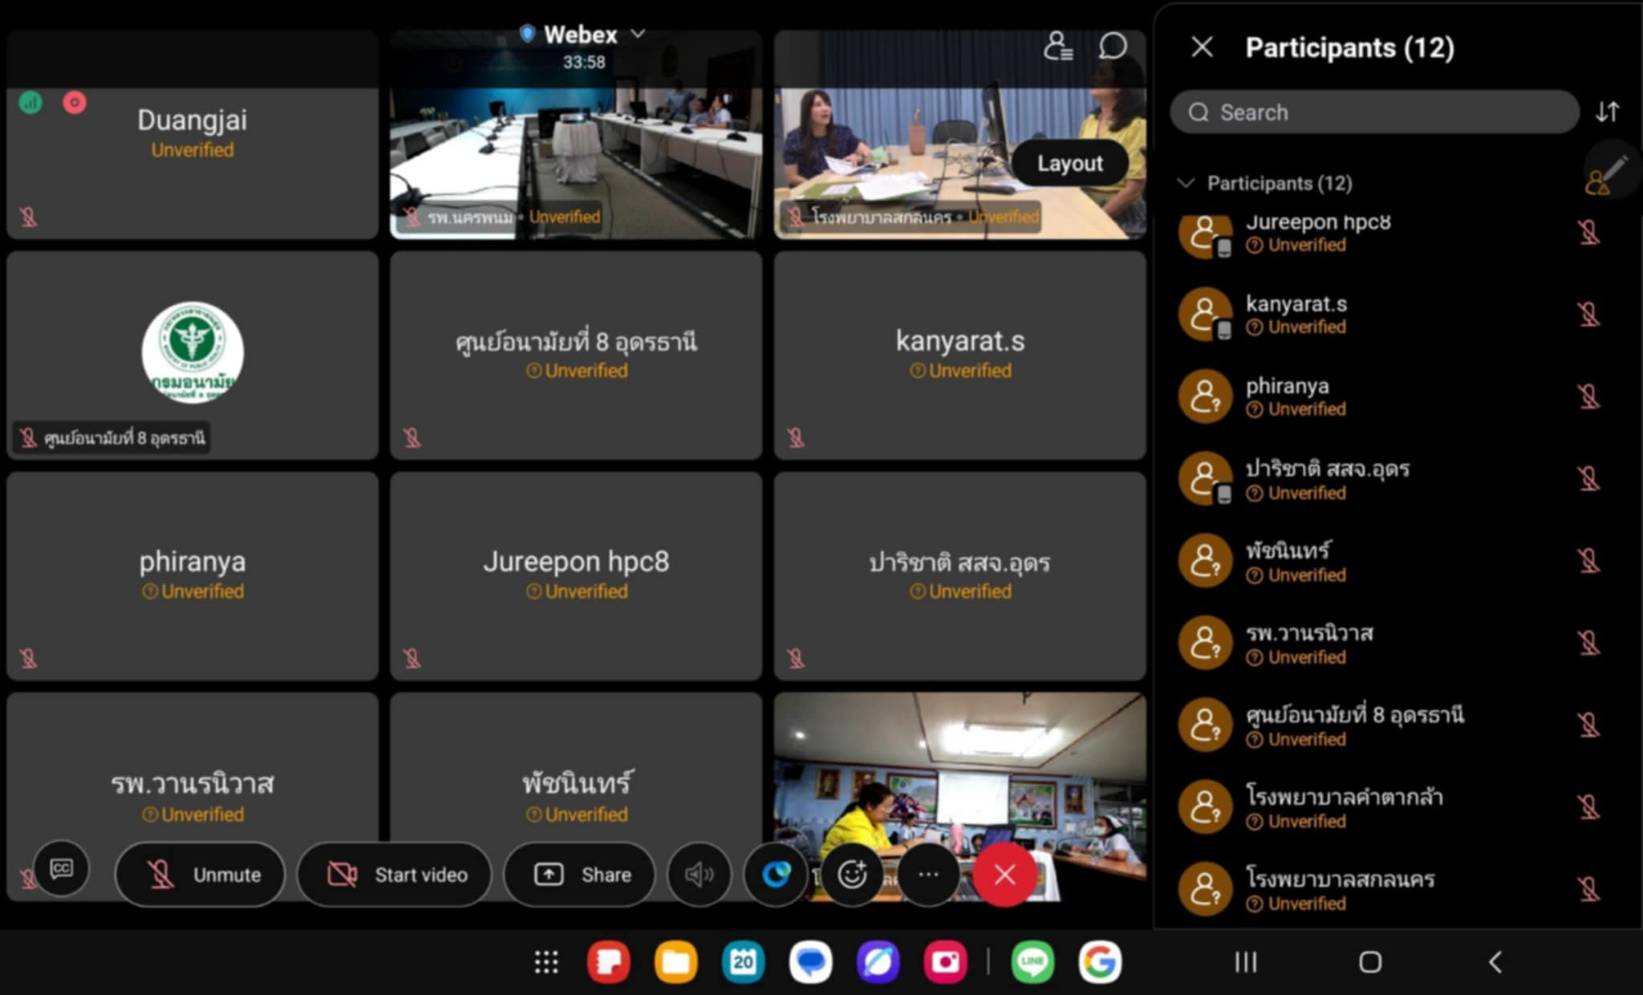Select the รพ.นครพนม conference room video tile
The height and width of the screenshot is (995, 1643).
[576, 135]
